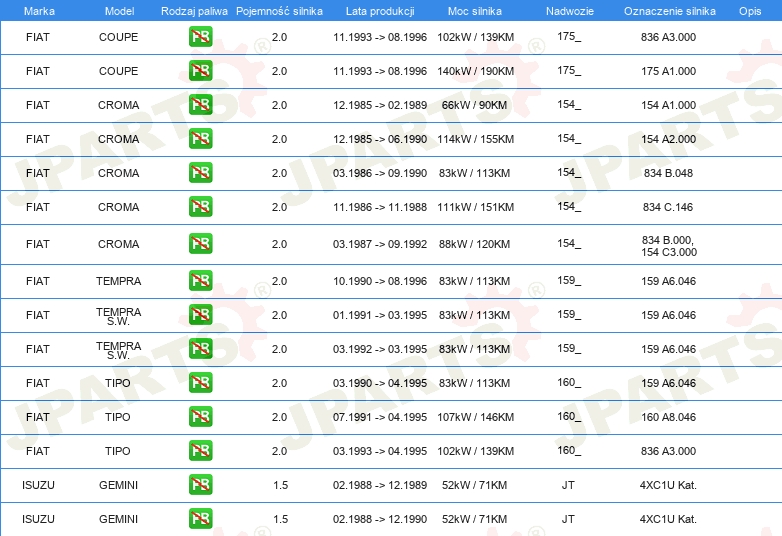This screenshot has width=782, height=536.
Task: Select production dates 01.1991 -> 03.1995
Action: (x=380, y=315)
